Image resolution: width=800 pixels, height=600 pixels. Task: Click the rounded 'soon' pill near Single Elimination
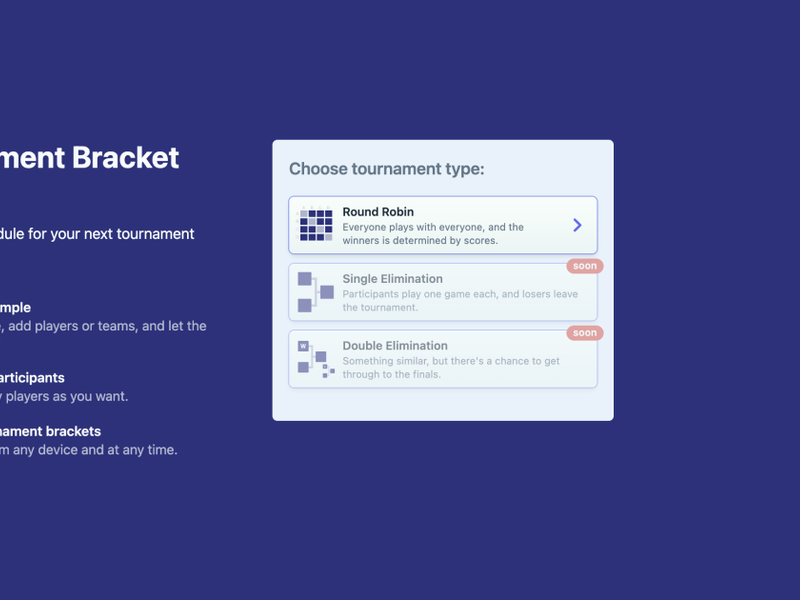pos(584,265)
